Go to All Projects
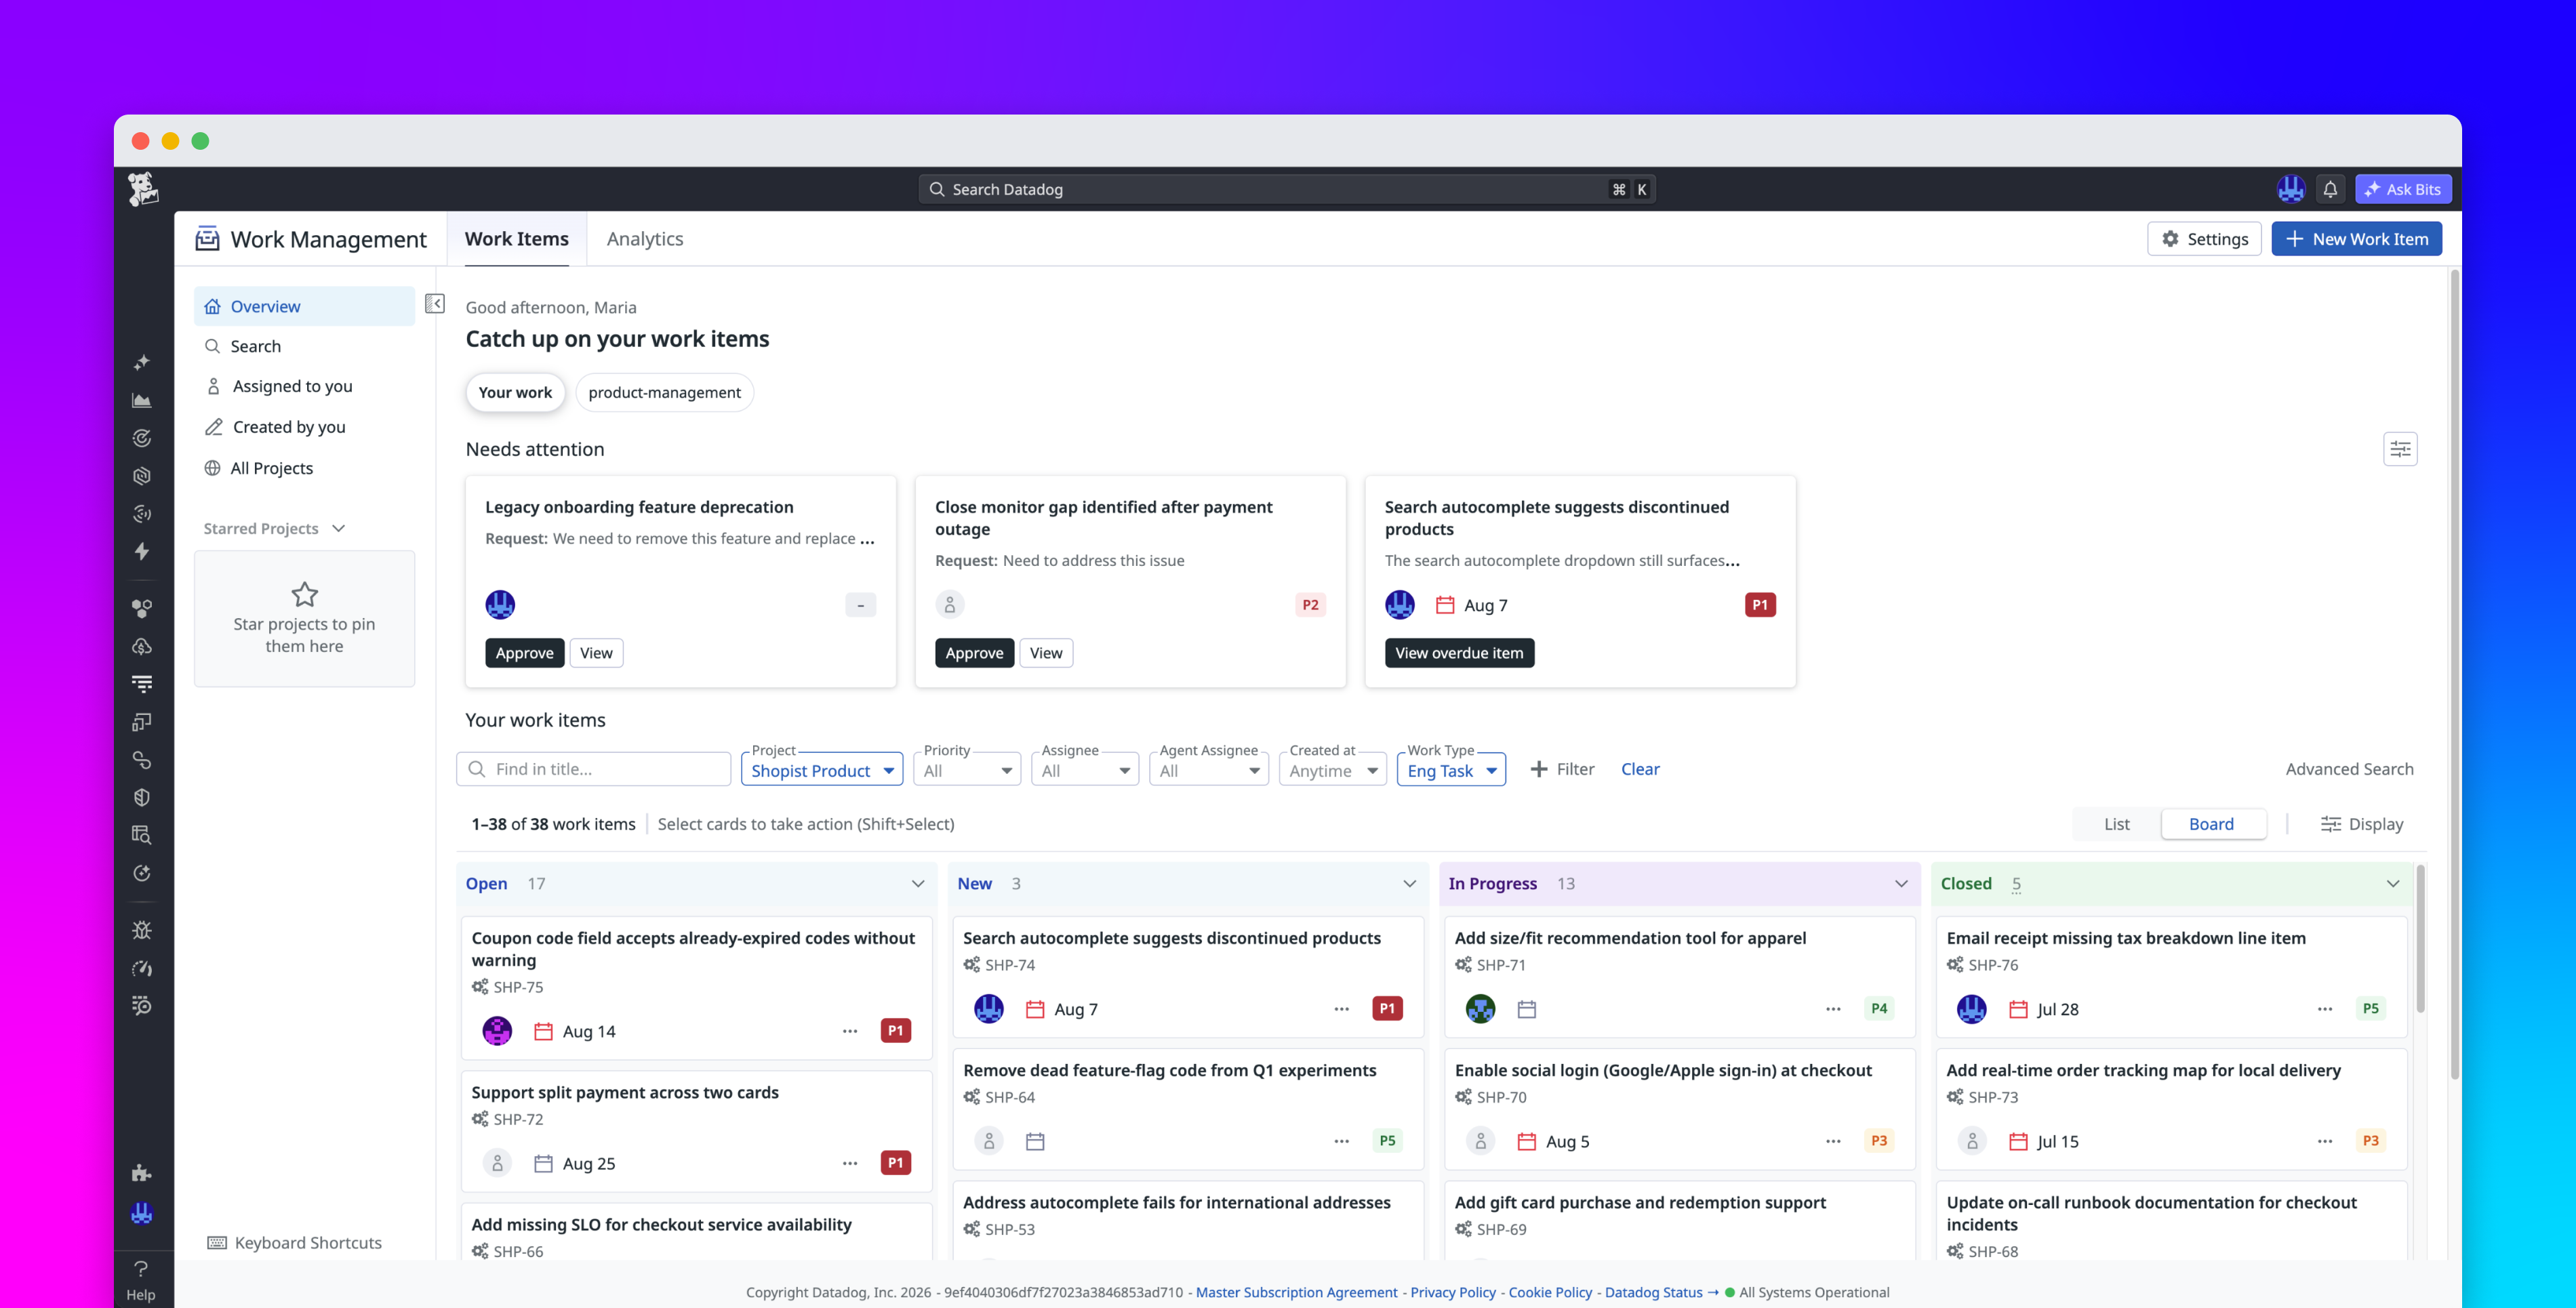Viewport: 2576px width, 1308px height. pyautogui.click(x=304, y=468)
